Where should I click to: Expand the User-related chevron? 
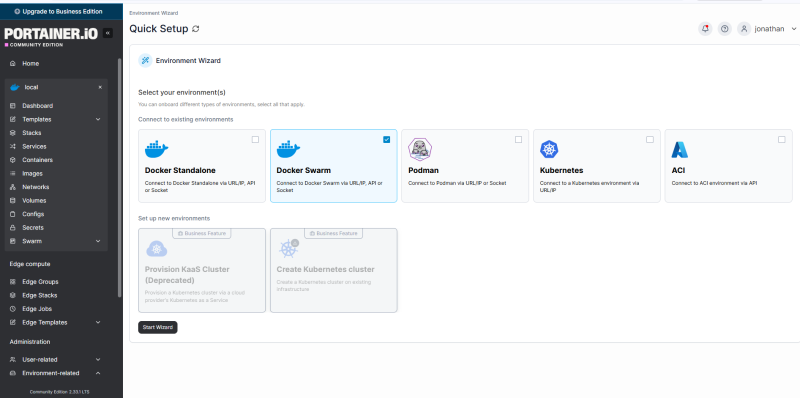98,360
